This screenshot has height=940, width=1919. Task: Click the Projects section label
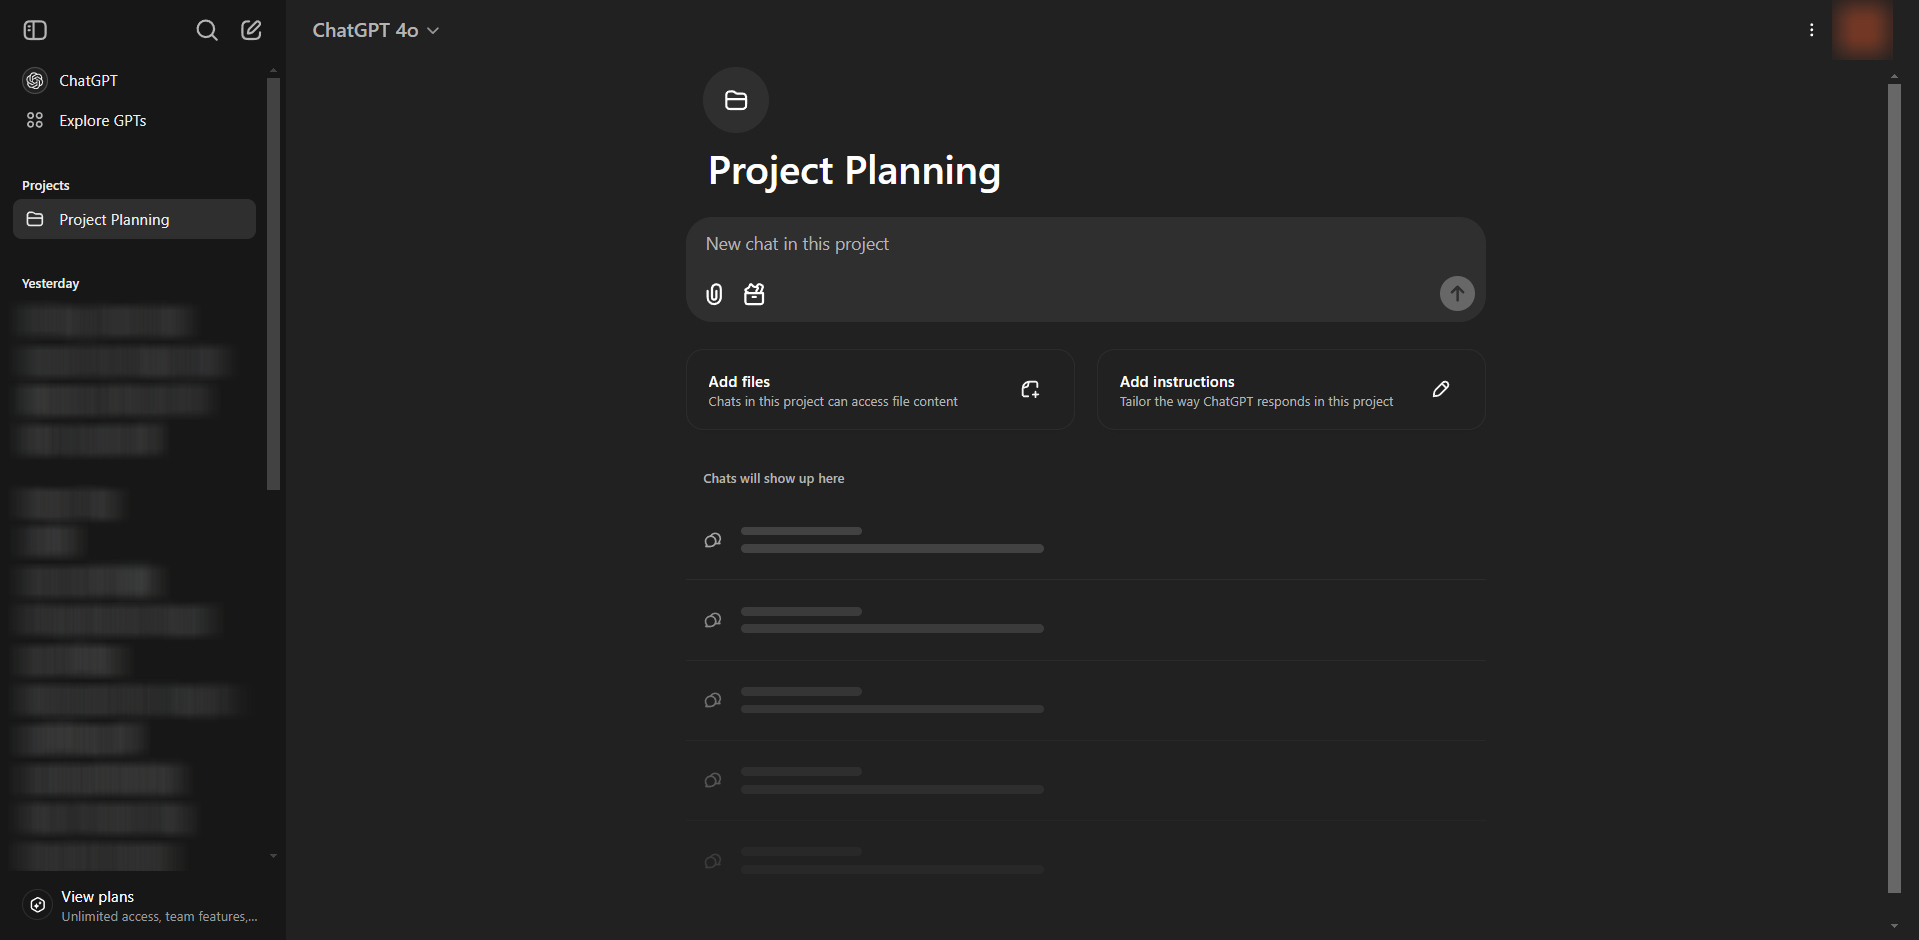(46, 186)
